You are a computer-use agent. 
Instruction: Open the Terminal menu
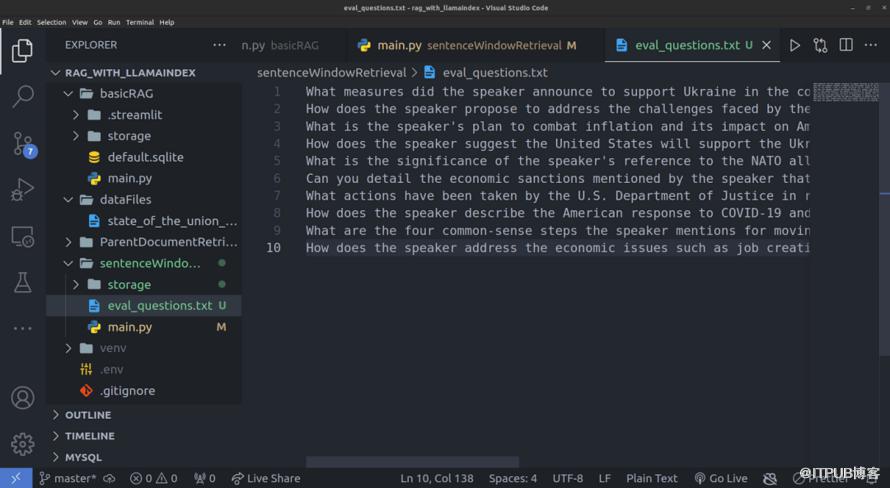tap(139, 22)
